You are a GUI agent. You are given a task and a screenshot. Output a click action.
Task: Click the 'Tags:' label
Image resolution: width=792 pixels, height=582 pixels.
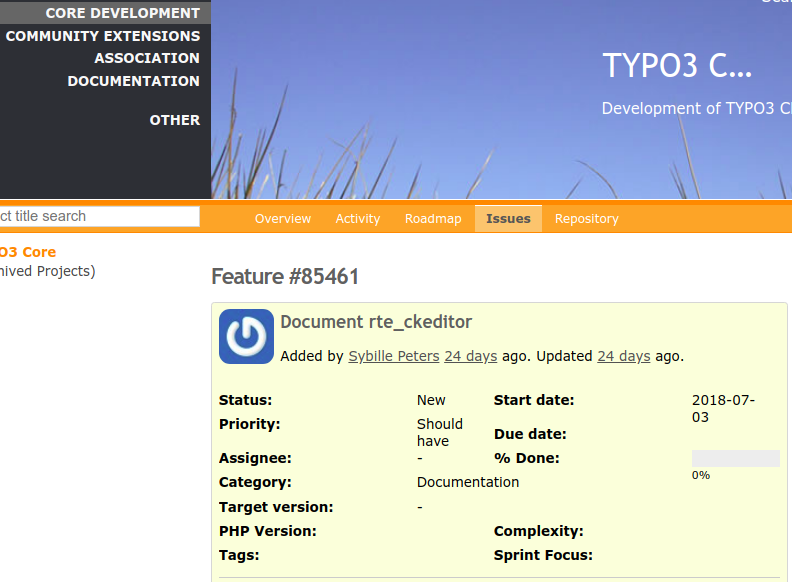point(239,555)
